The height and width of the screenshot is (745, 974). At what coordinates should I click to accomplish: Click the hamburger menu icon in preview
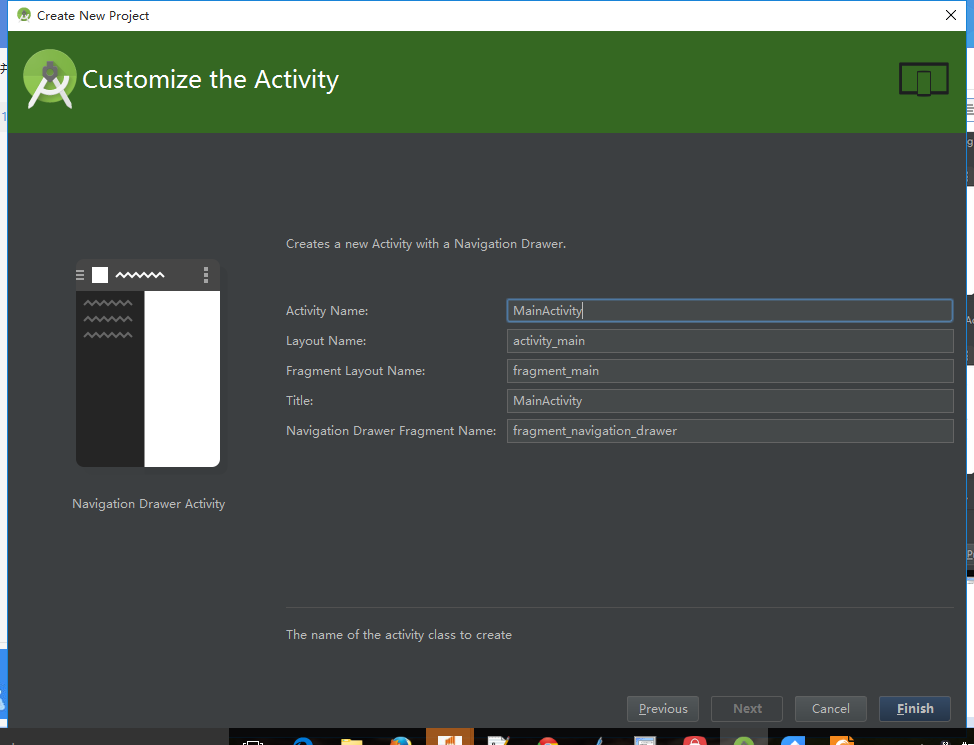(x=80, y=275)
